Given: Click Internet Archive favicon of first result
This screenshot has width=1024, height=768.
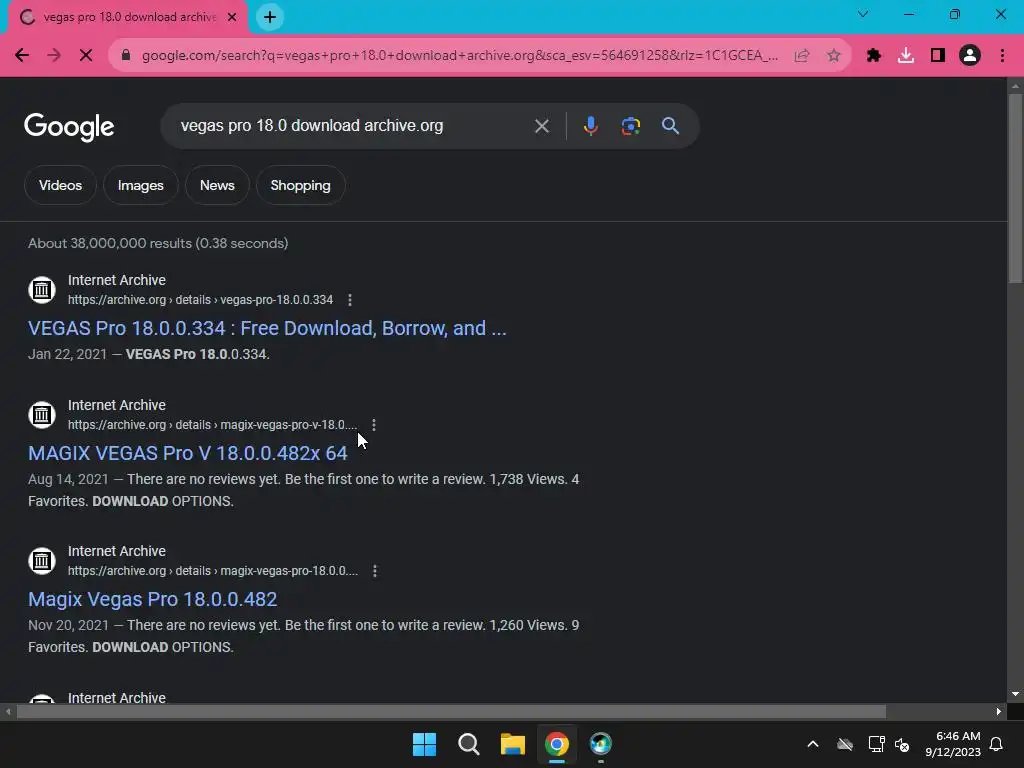Looking at the screenshot, I should (x=42, y=289).
